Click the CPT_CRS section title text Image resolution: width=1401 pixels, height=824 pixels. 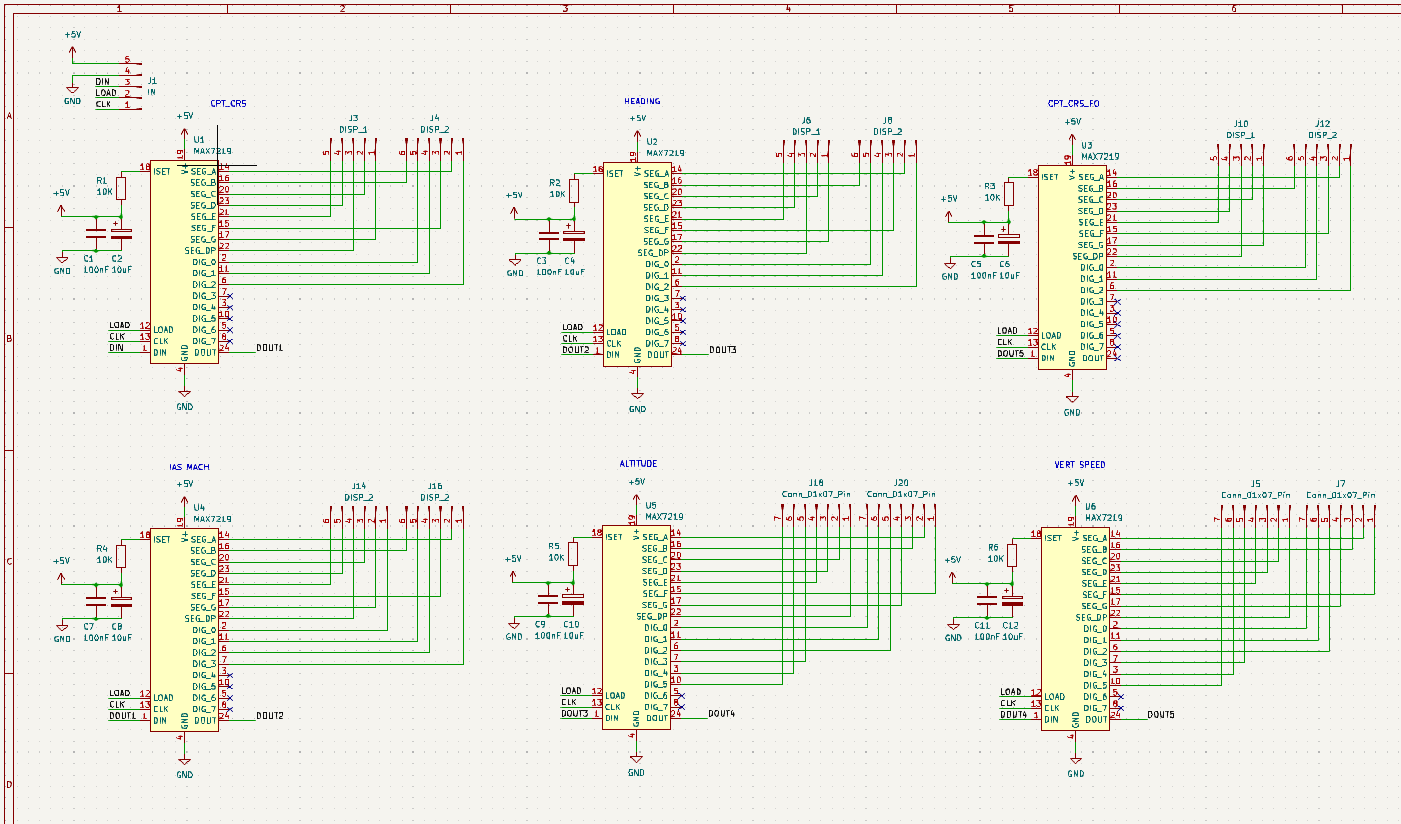(228, 103)
